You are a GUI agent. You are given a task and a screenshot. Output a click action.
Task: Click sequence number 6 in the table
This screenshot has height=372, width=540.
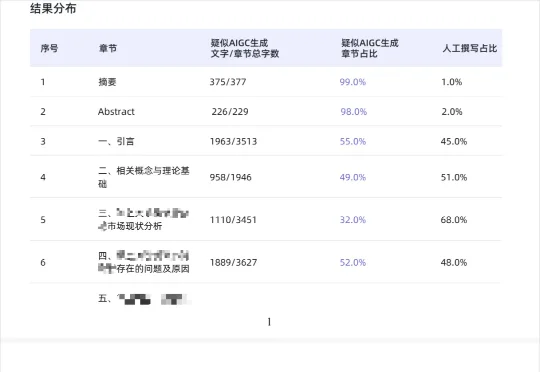[43, 262]
